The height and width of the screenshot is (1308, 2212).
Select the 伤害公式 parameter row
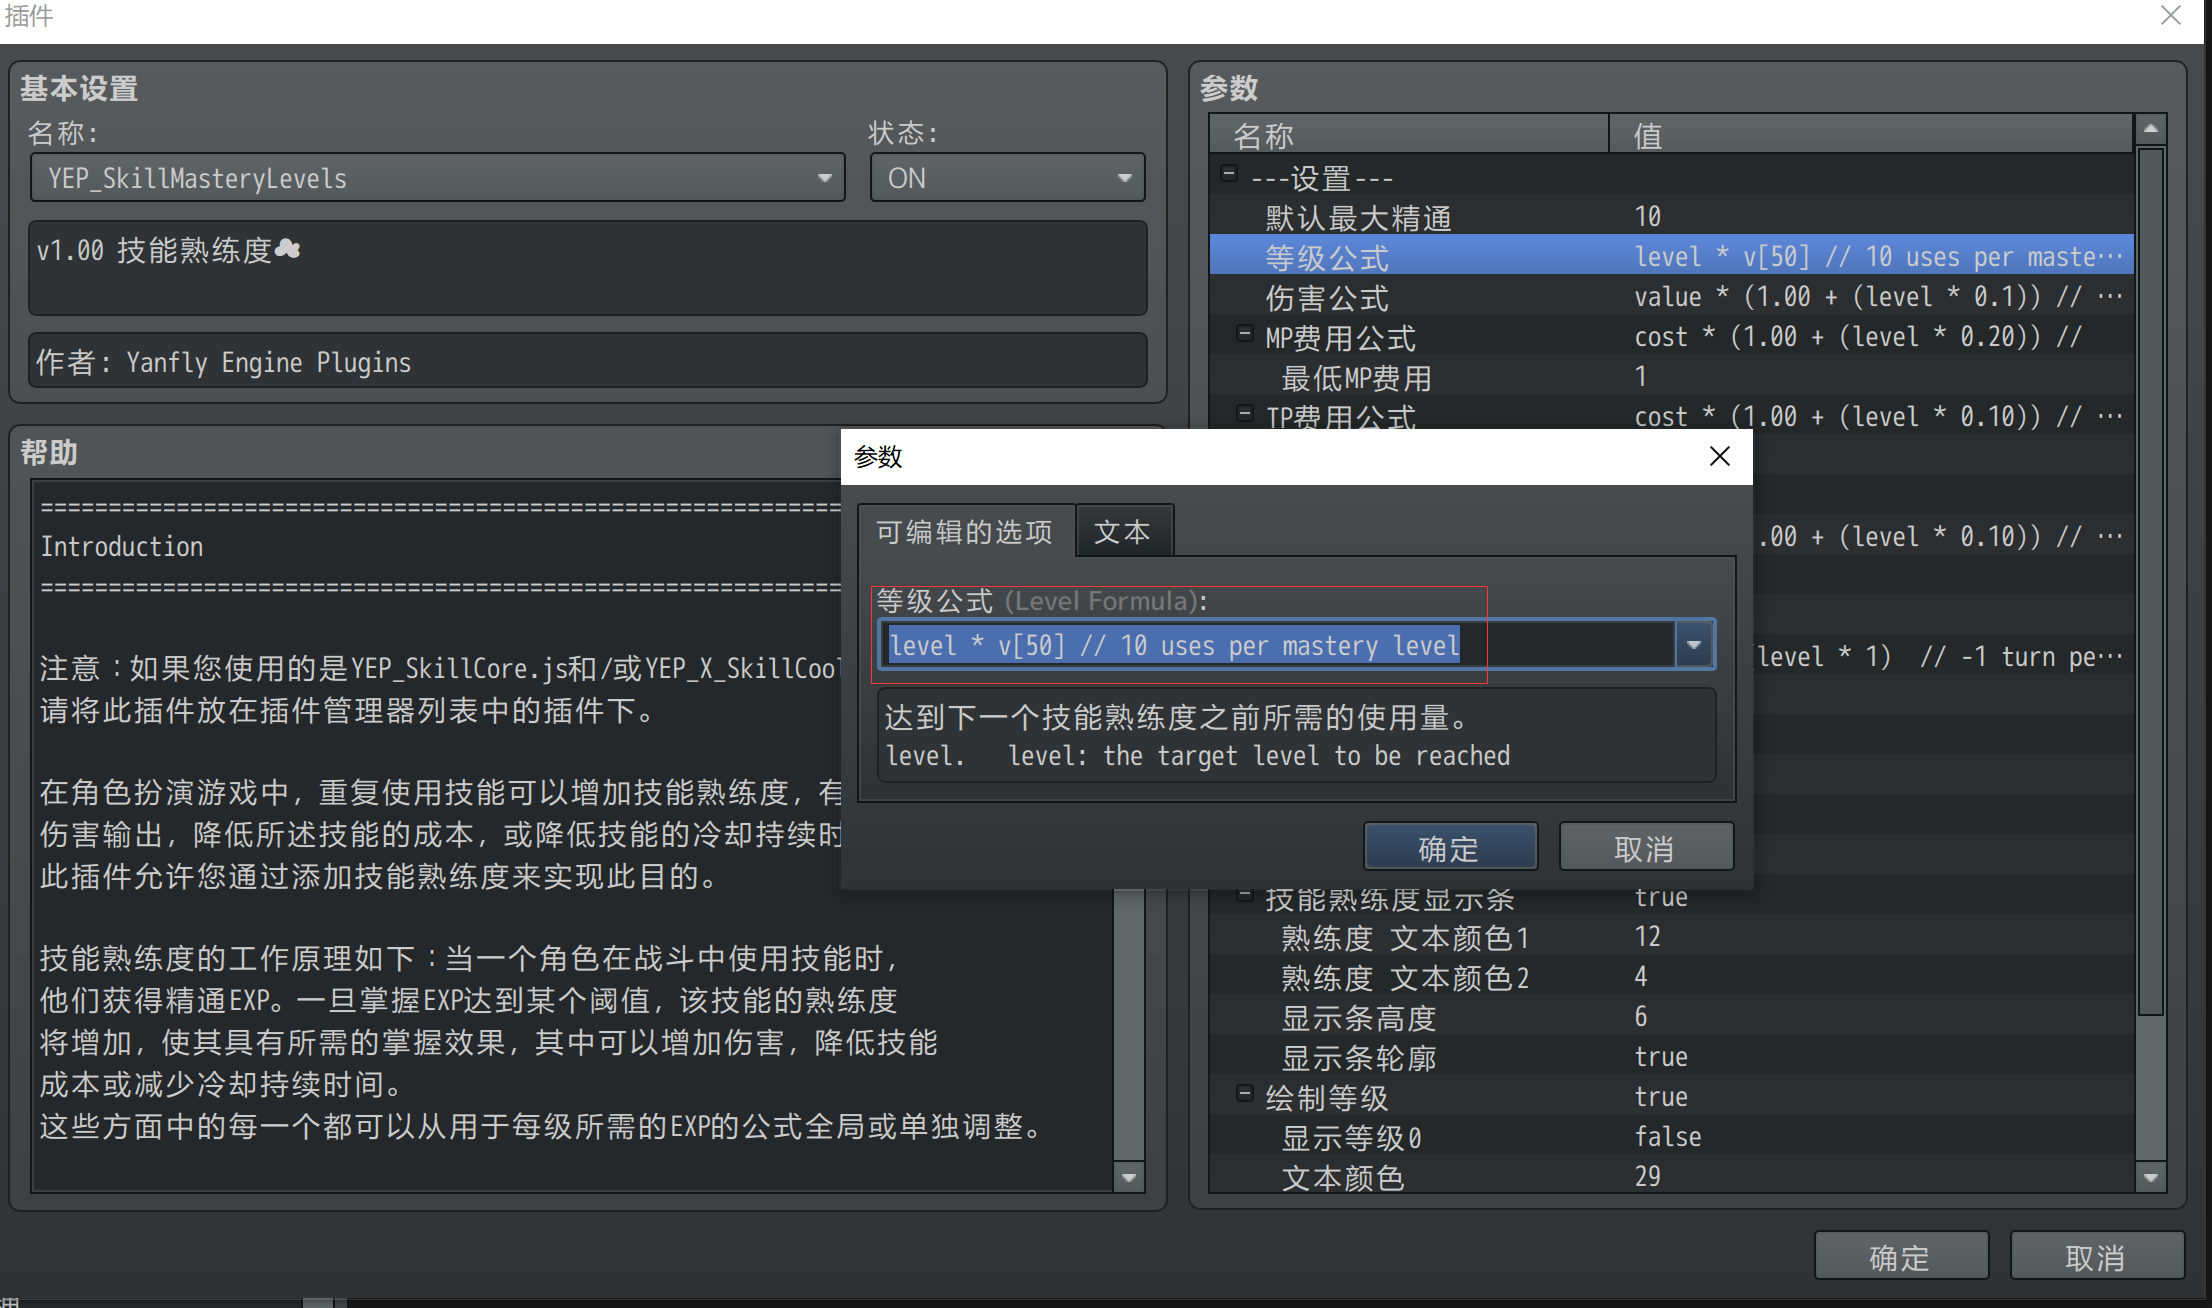point(1671,297)
